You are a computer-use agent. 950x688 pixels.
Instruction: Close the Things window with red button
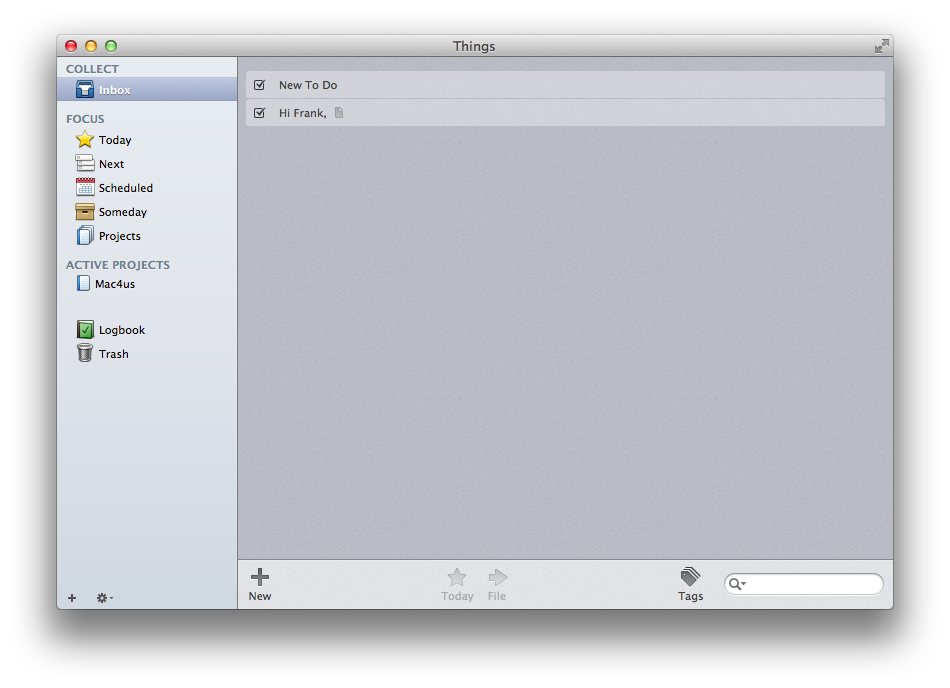[x=71, y=46]
